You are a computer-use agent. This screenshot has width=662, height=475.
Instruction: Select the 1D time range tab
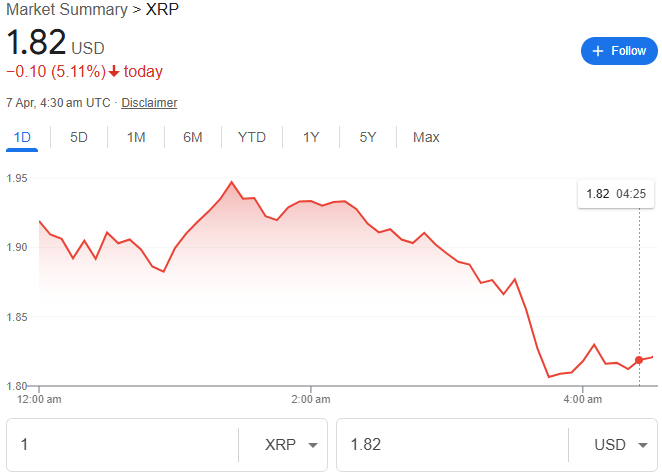coord(22,137)
